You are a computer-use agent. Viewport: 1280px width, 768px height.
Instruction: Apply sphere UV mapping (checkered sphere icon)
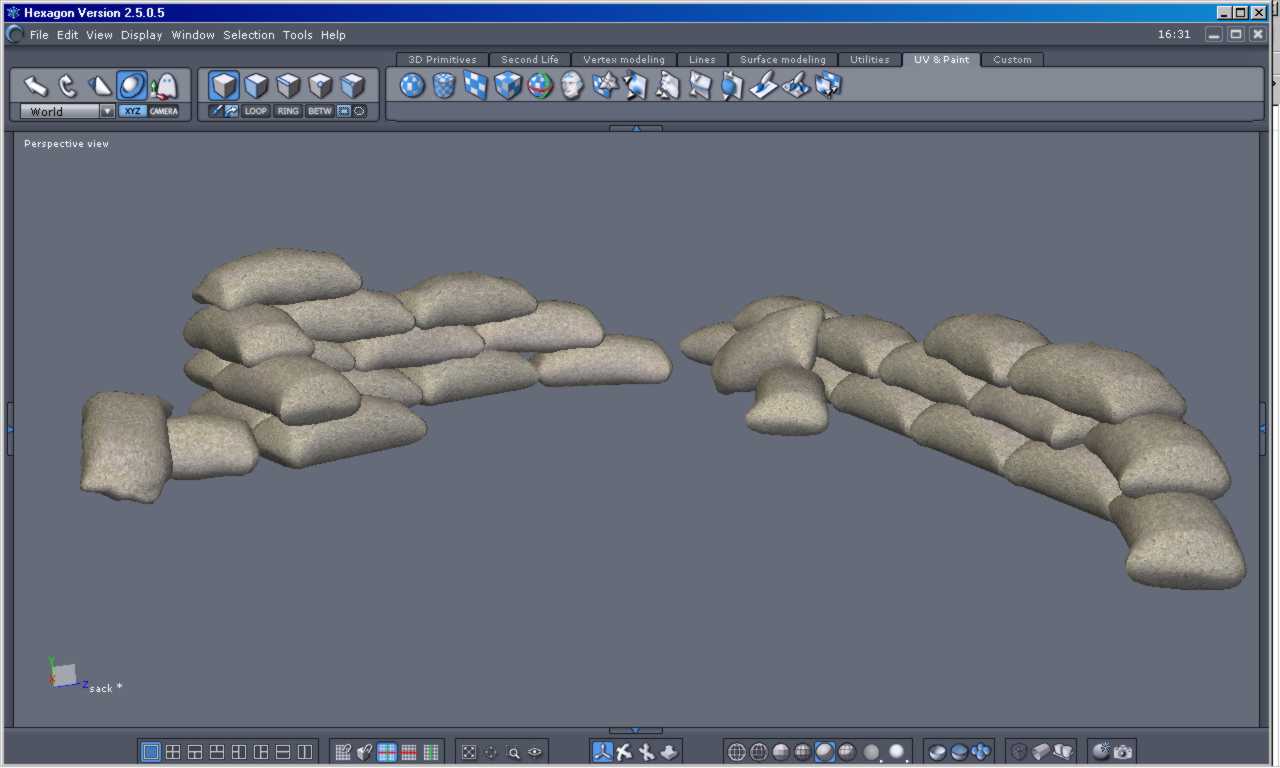tap(412, 85)
